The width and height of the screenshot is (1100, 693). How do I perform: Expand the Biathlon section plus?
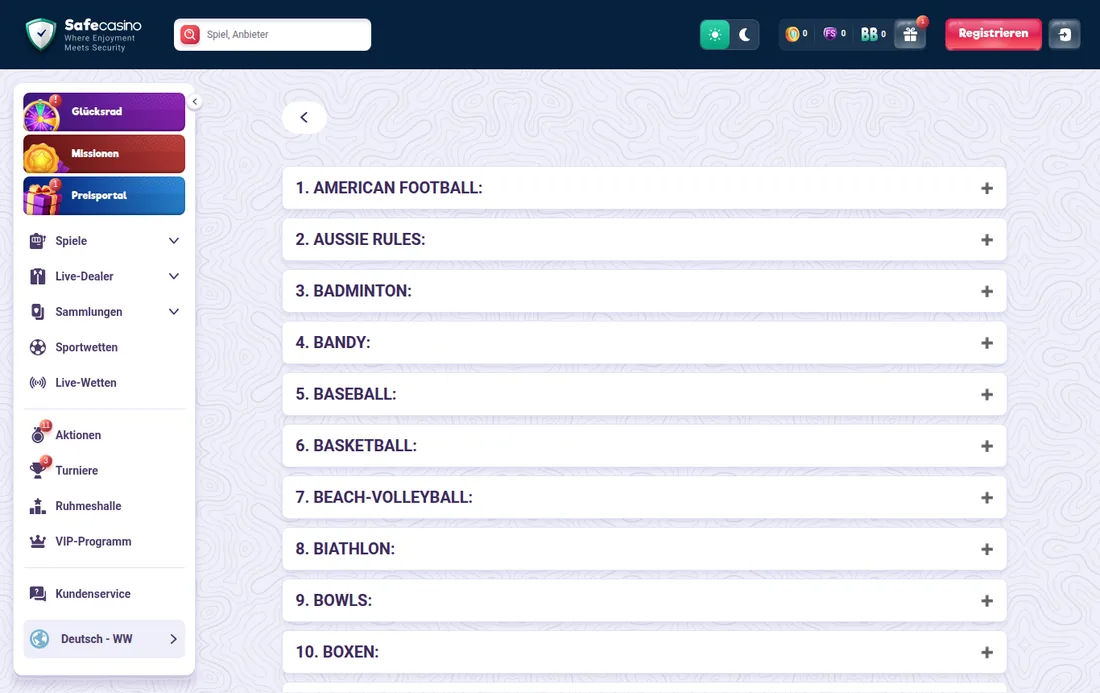coord(987,549)
